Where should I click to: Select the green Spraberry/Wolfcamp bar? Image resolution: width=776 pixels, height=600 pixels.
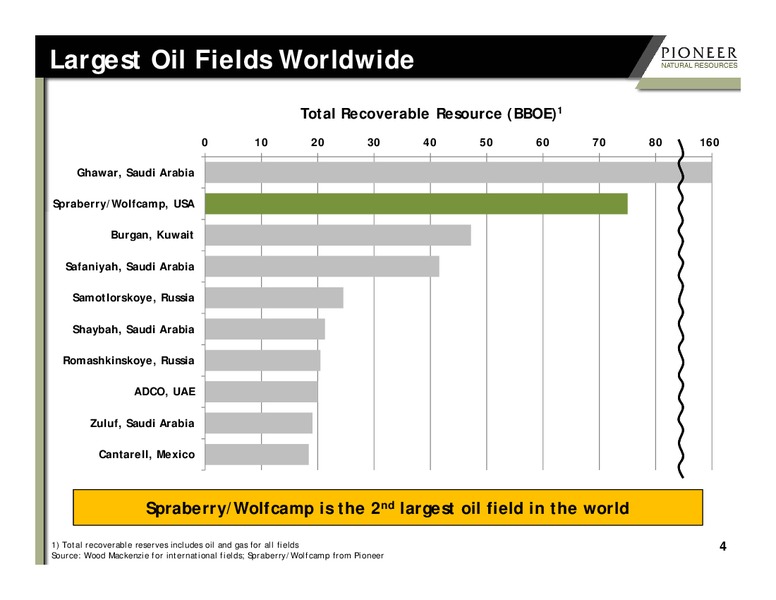coord(416,204)
